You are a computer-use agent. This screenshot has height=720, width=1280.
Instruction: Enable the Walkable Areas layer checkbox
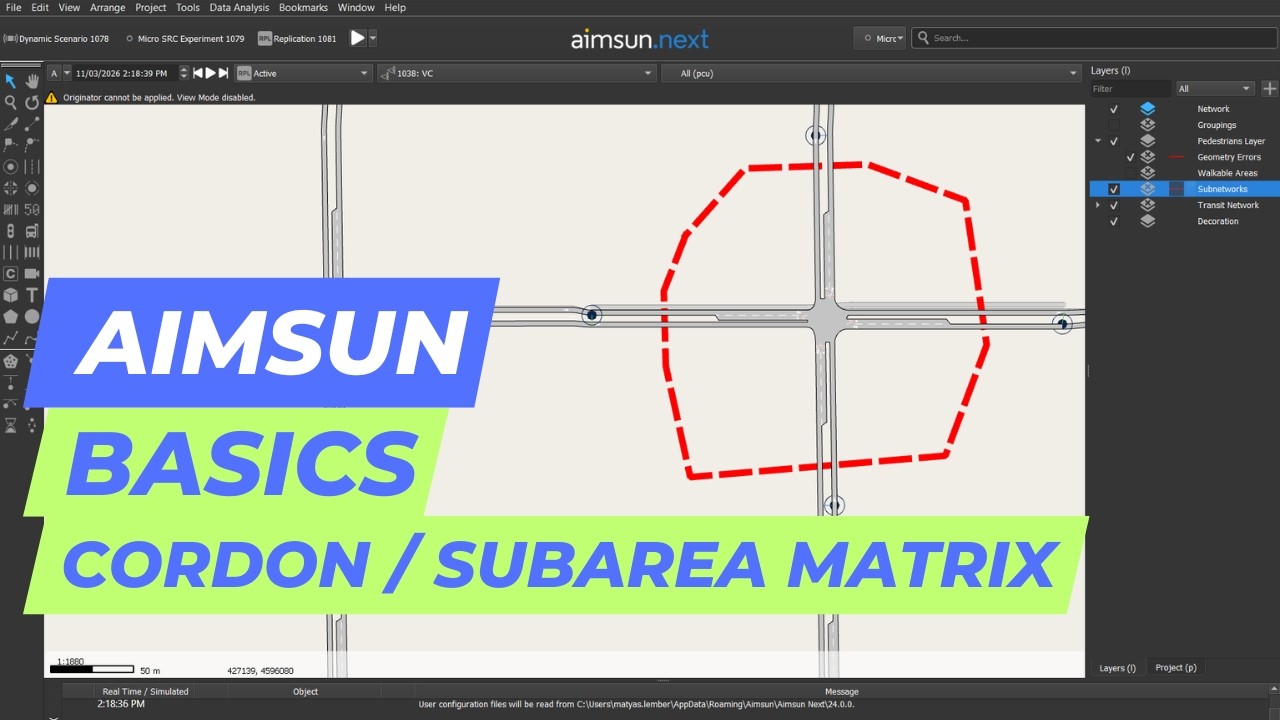click(1131, 173)
